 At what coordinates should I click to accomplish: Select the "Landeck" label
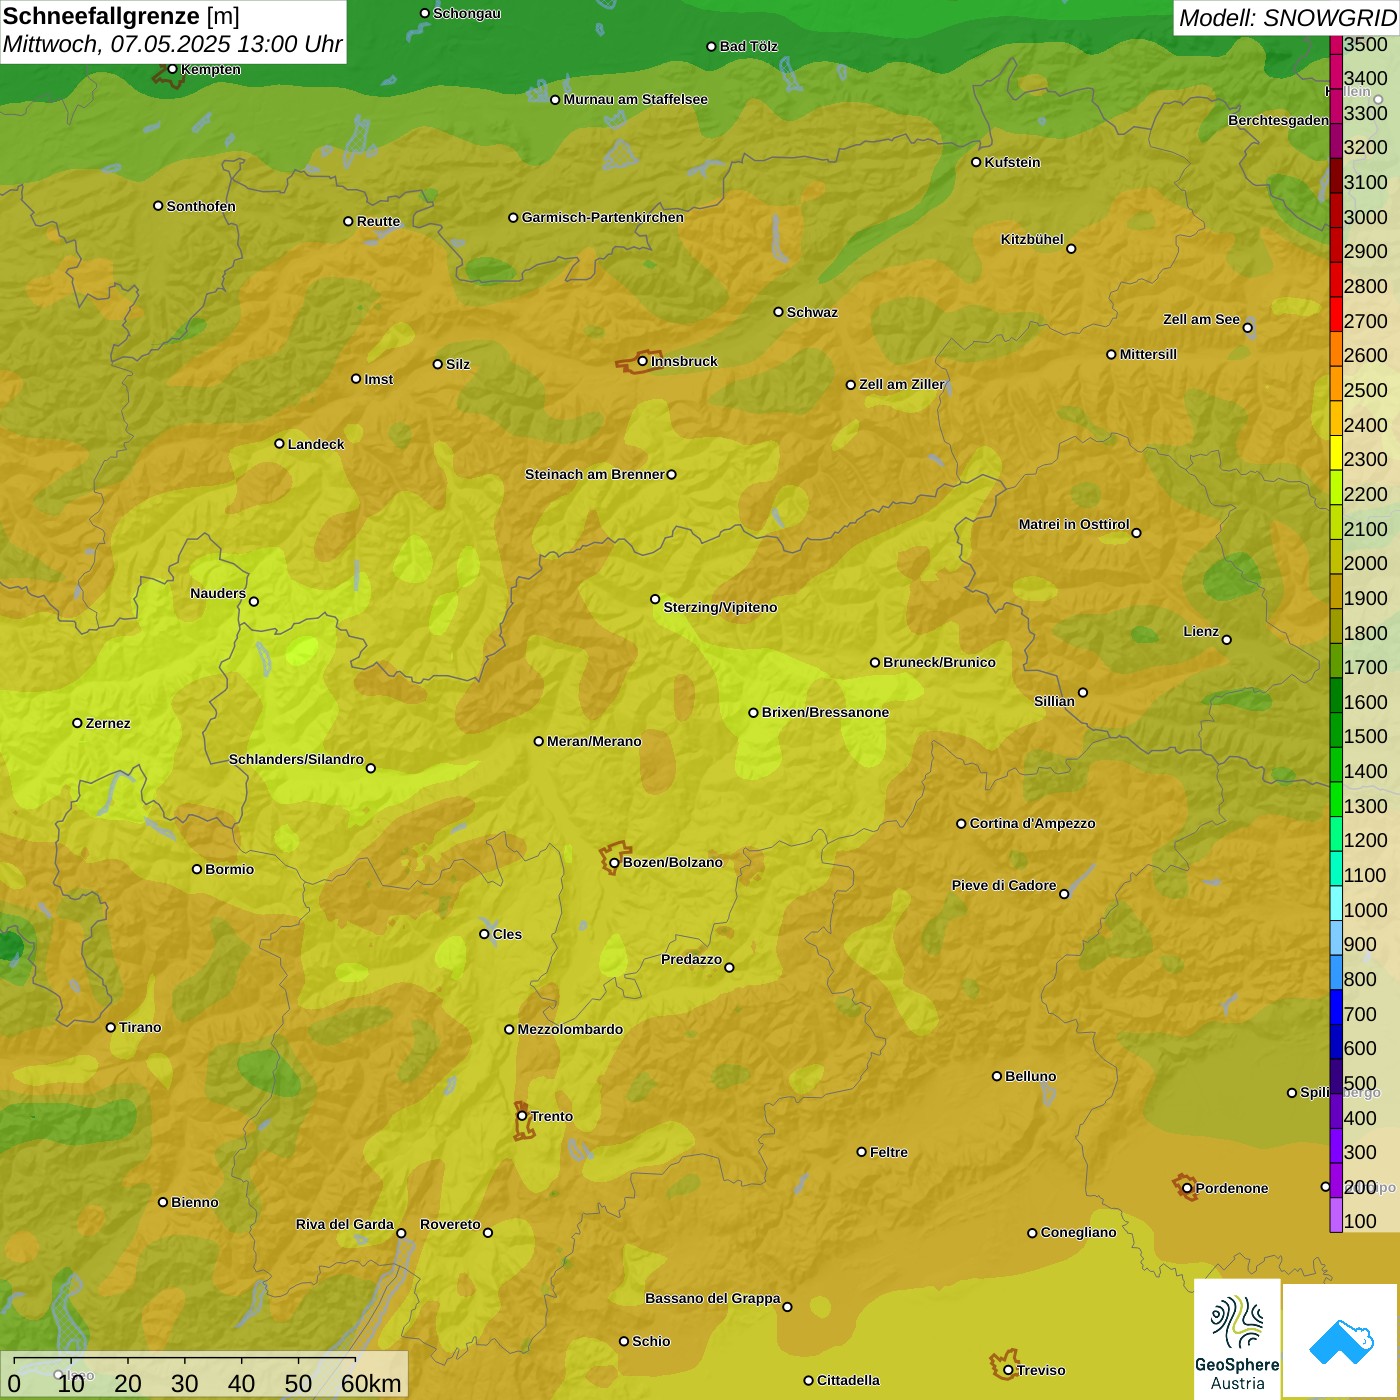(316, 444)
